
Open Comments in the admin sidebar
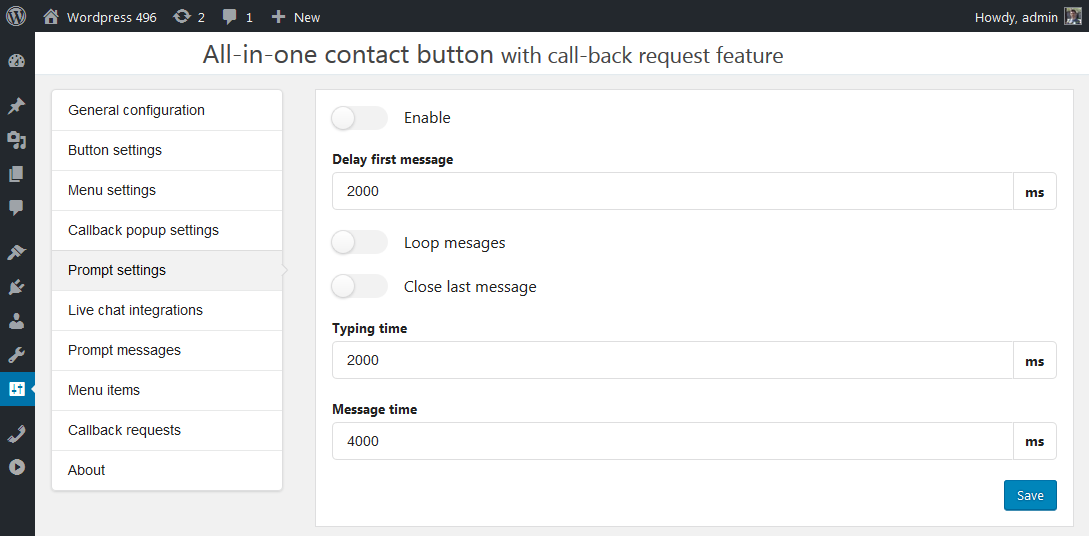tap(16, 208)
